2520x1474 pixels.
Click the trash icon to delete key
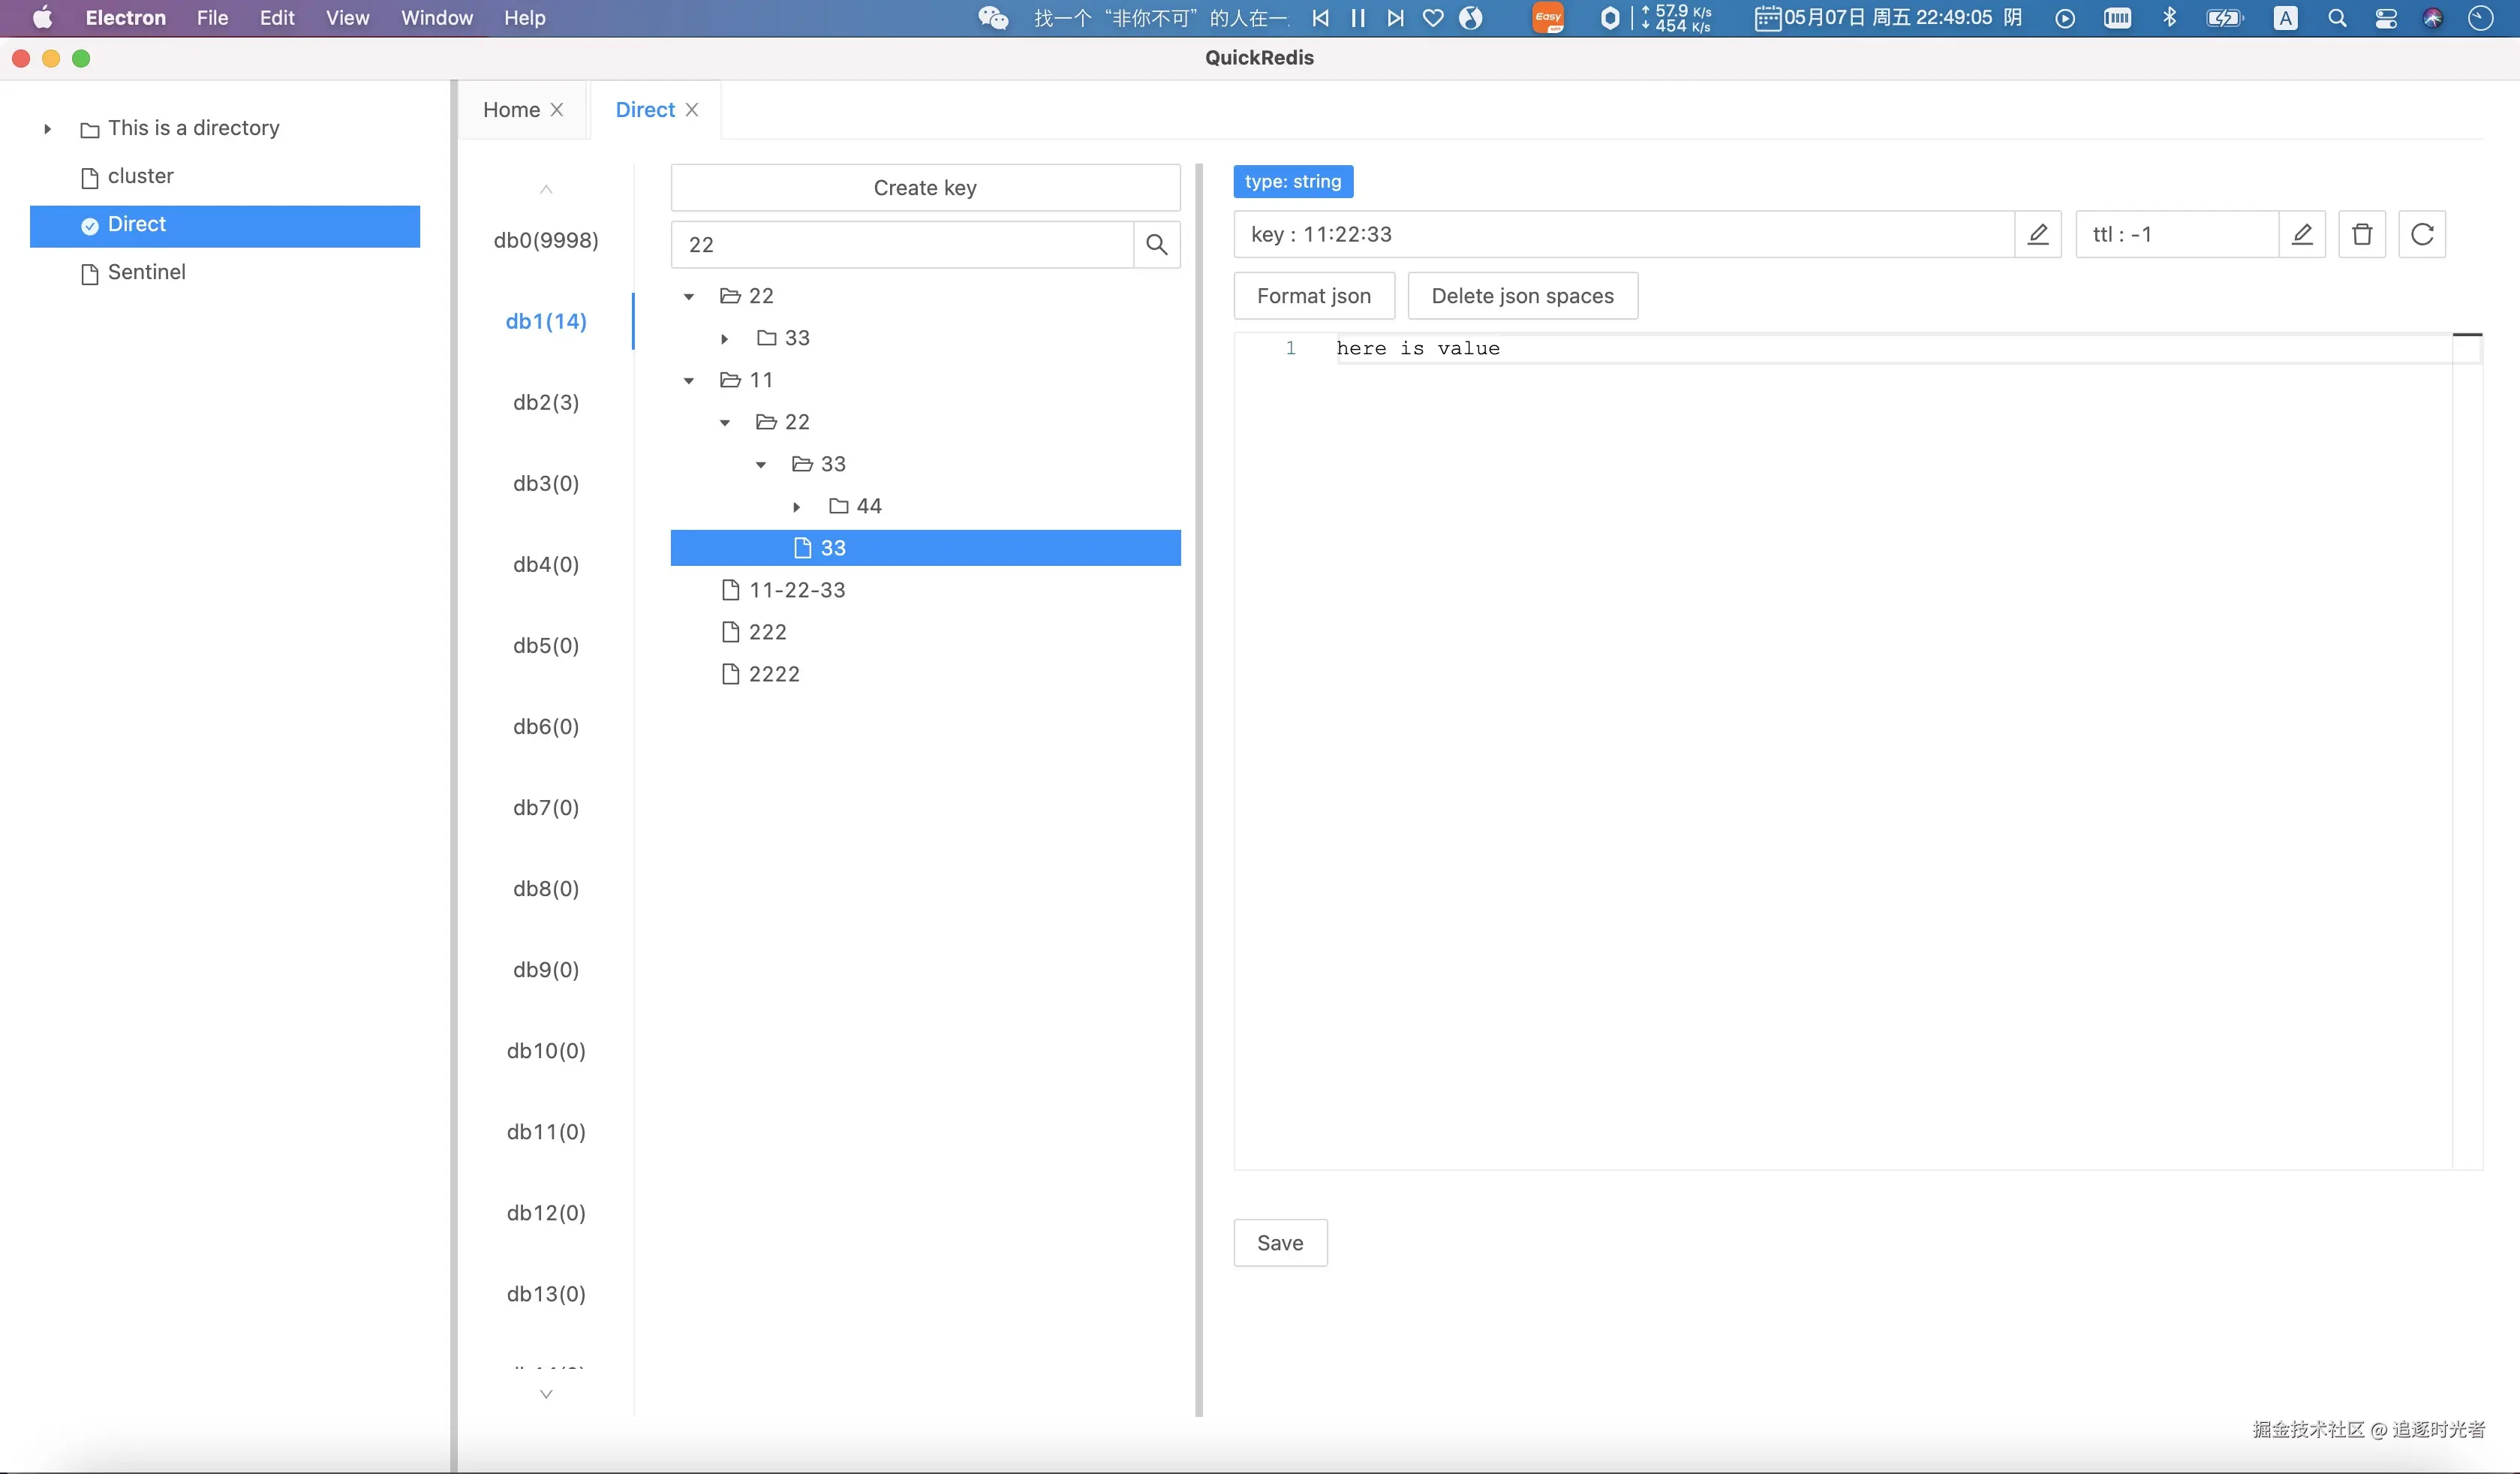click(2361, 234)
